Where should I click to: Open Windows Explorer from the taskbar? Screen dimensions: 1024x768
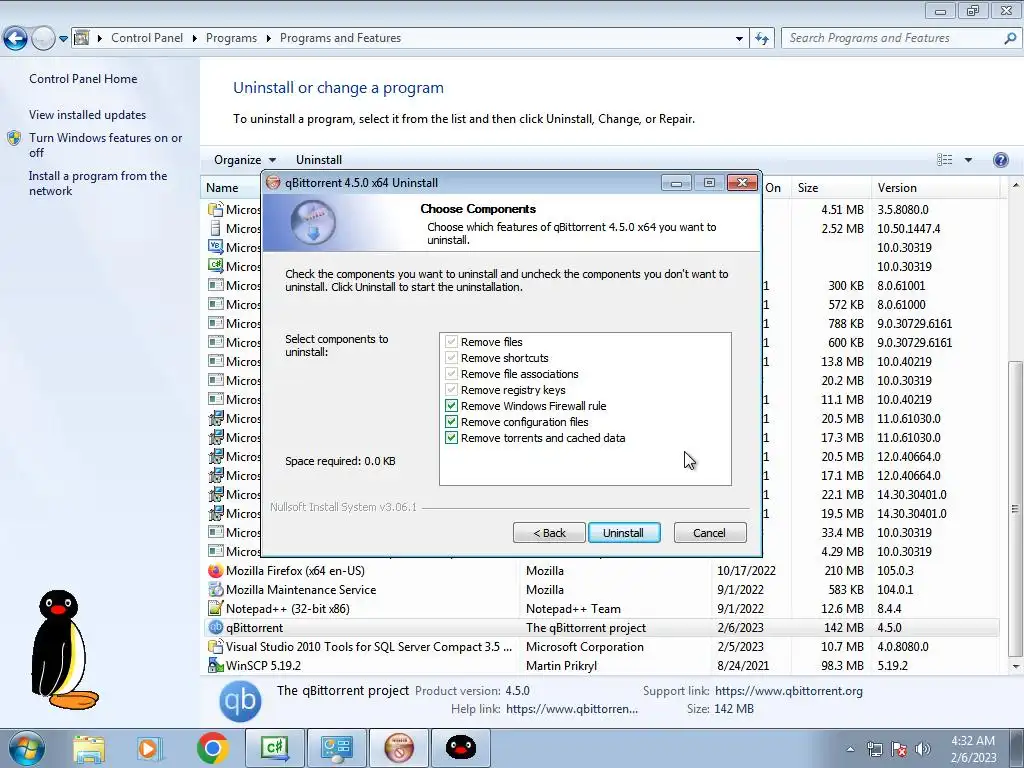(89, 749)
